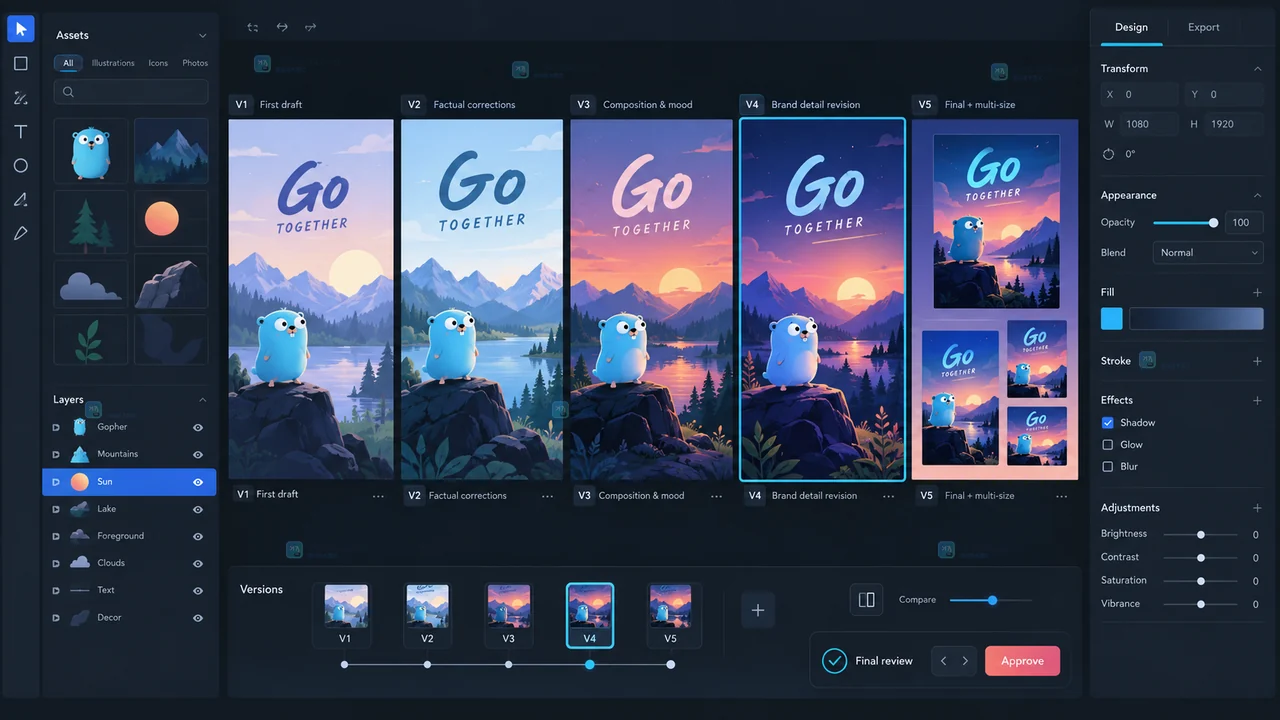1280x720 pixels.
Task: Hide the Lake layer
Action: click(198, 509)
